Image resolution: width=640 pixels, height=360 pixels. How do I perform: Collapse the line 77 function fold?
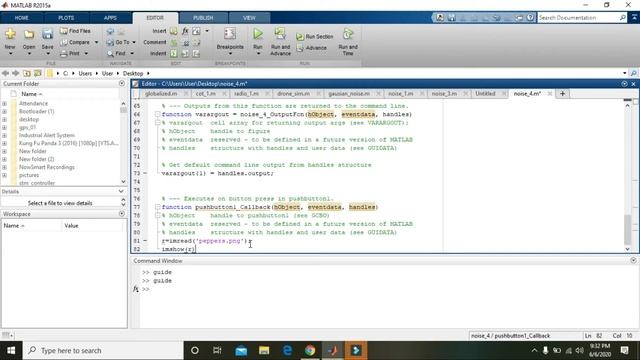pos(157,207)
